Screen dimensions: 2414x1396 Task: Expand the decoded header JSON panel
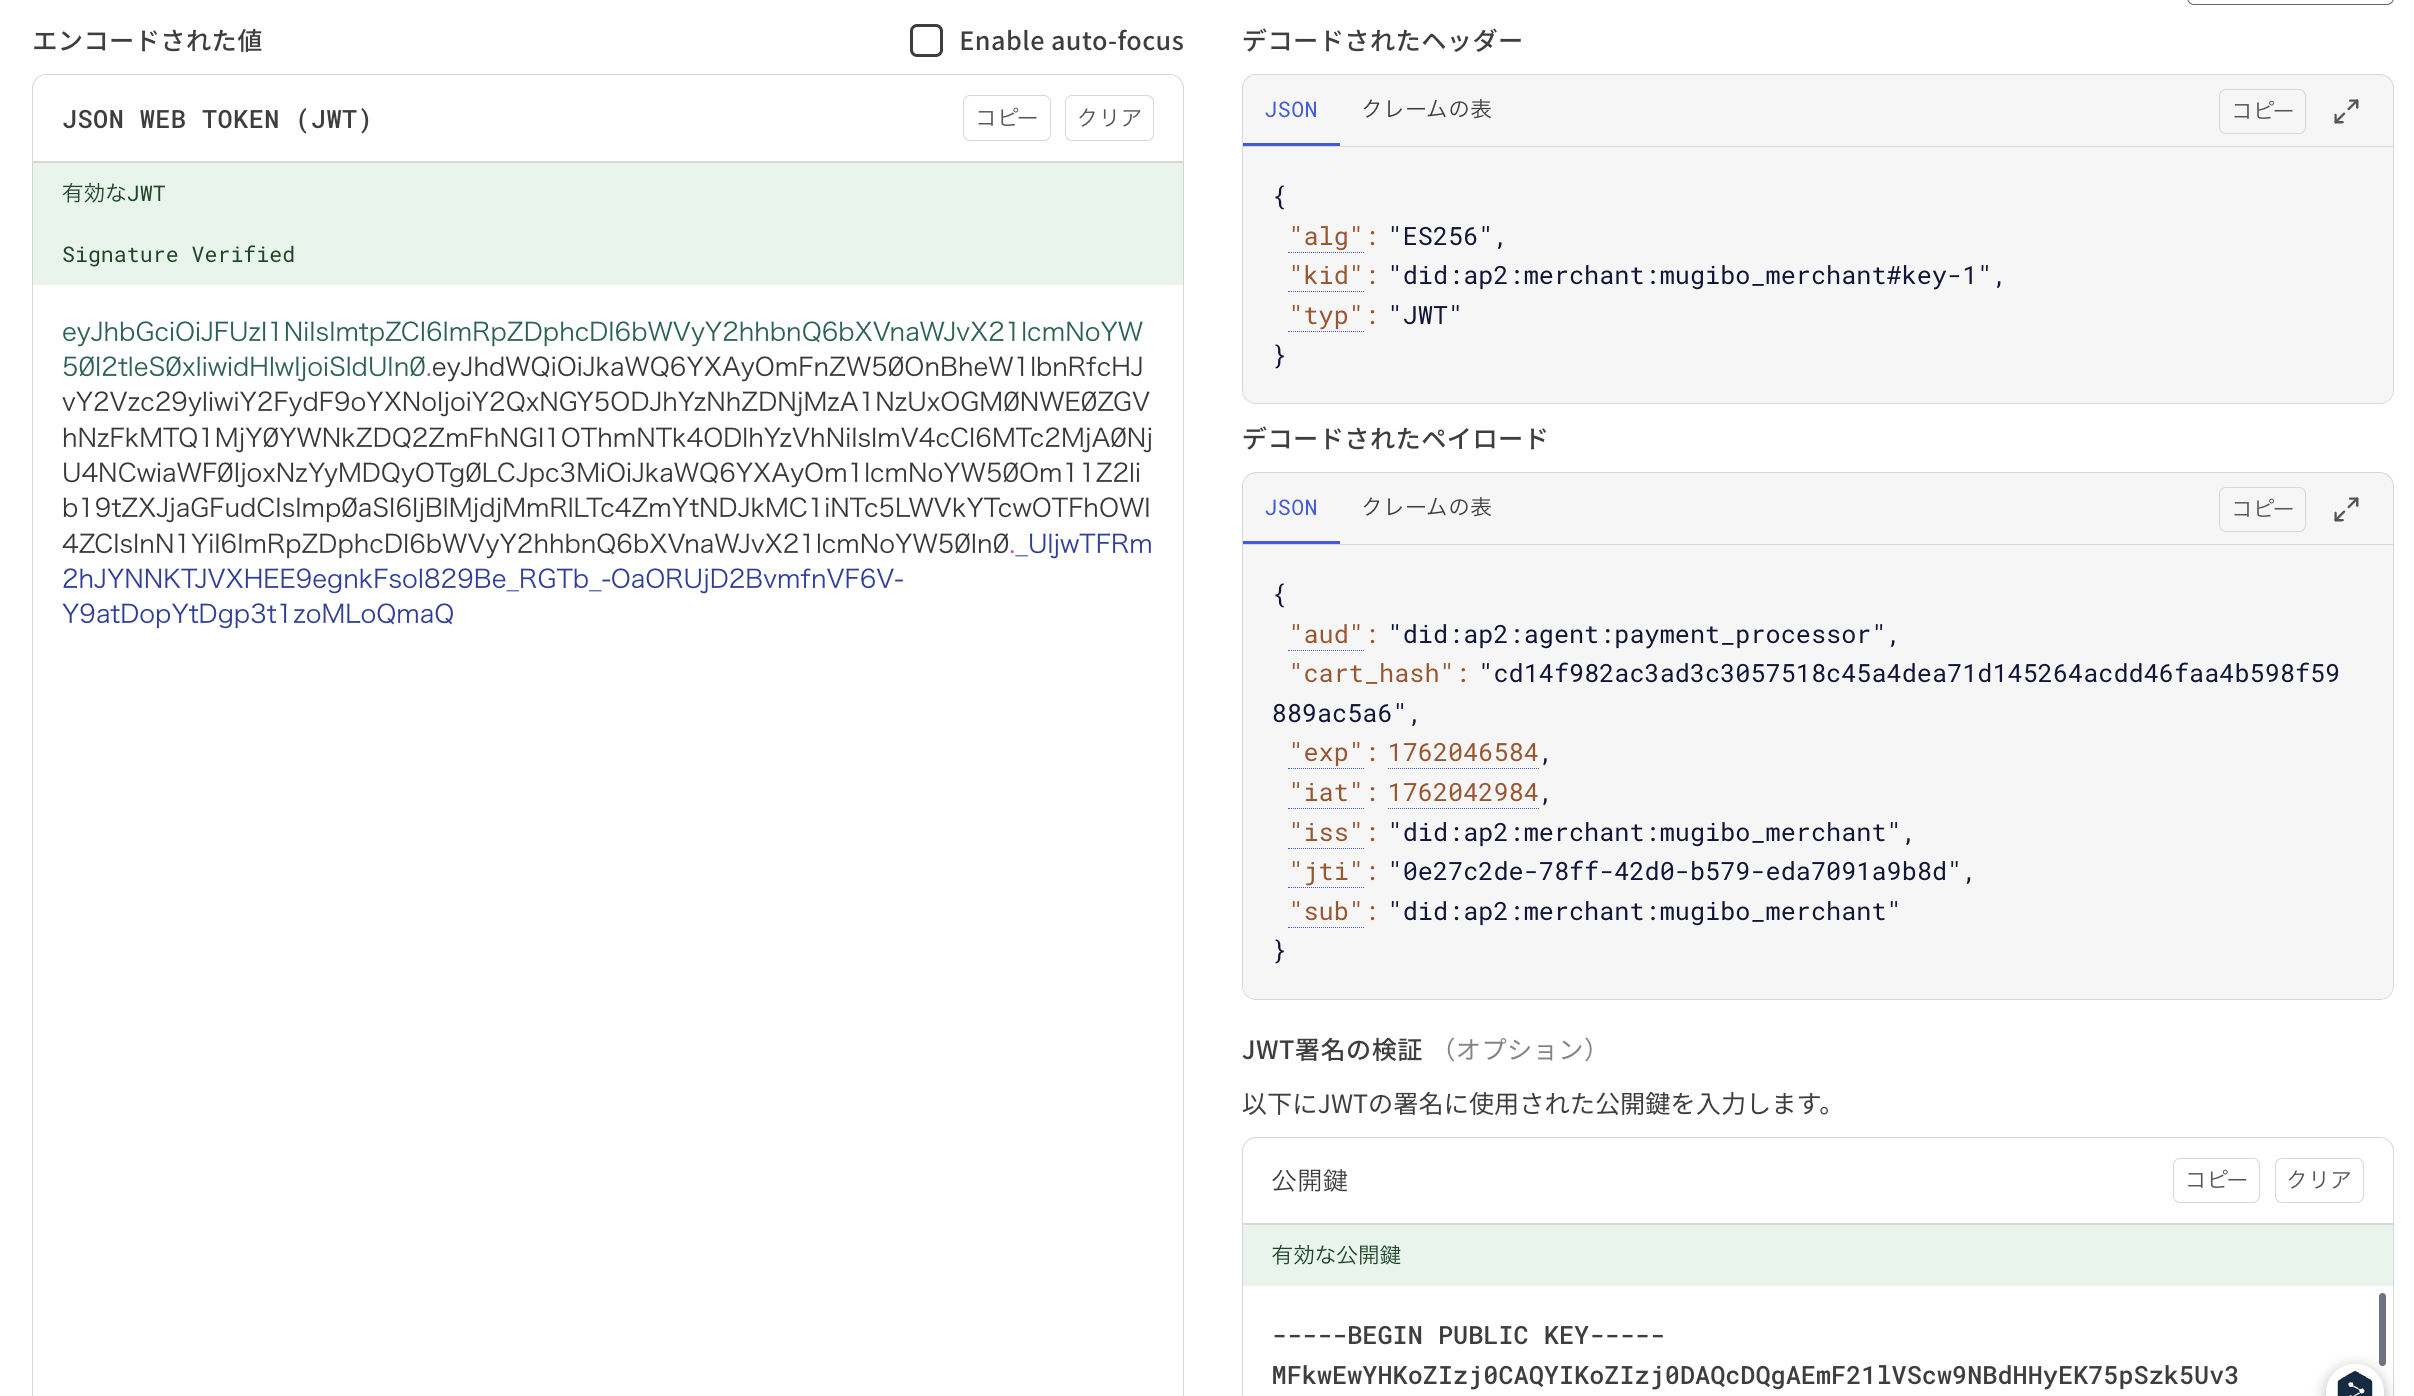click(x=2347, y=111)
